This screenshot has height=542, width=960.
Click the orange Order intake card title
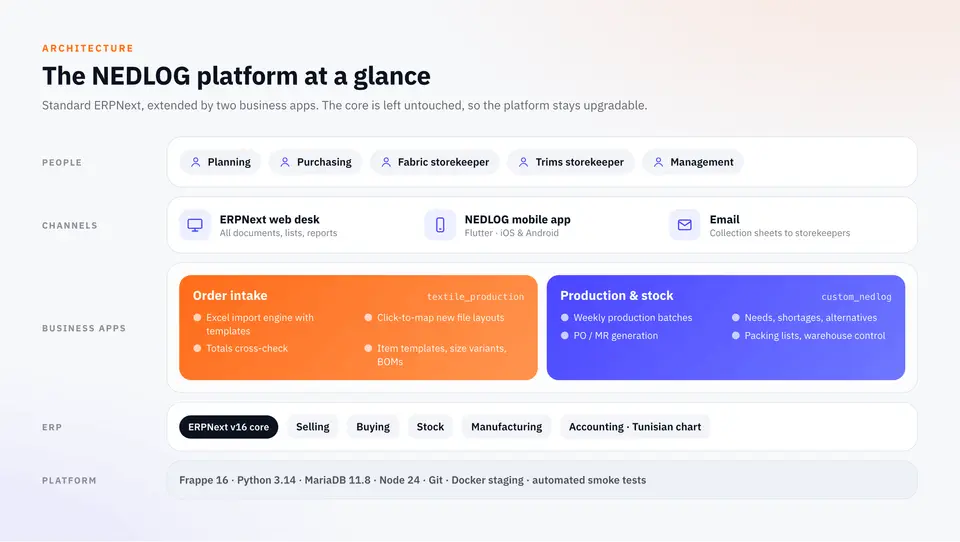pos(230,296)
